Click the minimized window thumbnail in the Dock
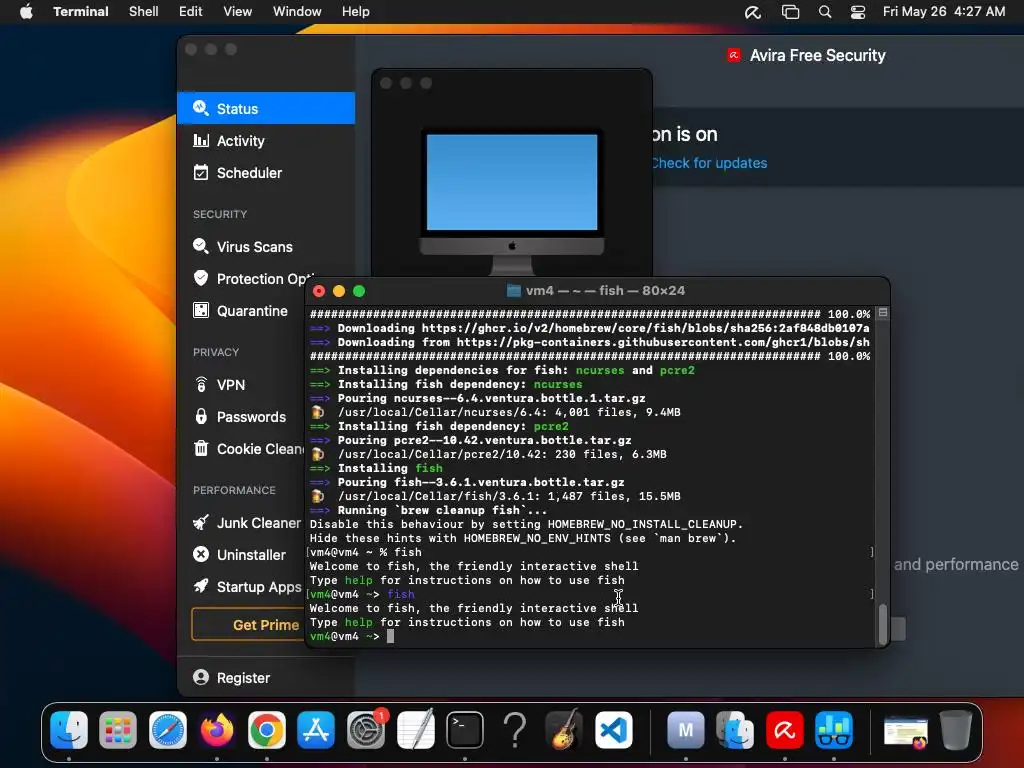Screen dimensions: 1024x768 coord(906,731)
